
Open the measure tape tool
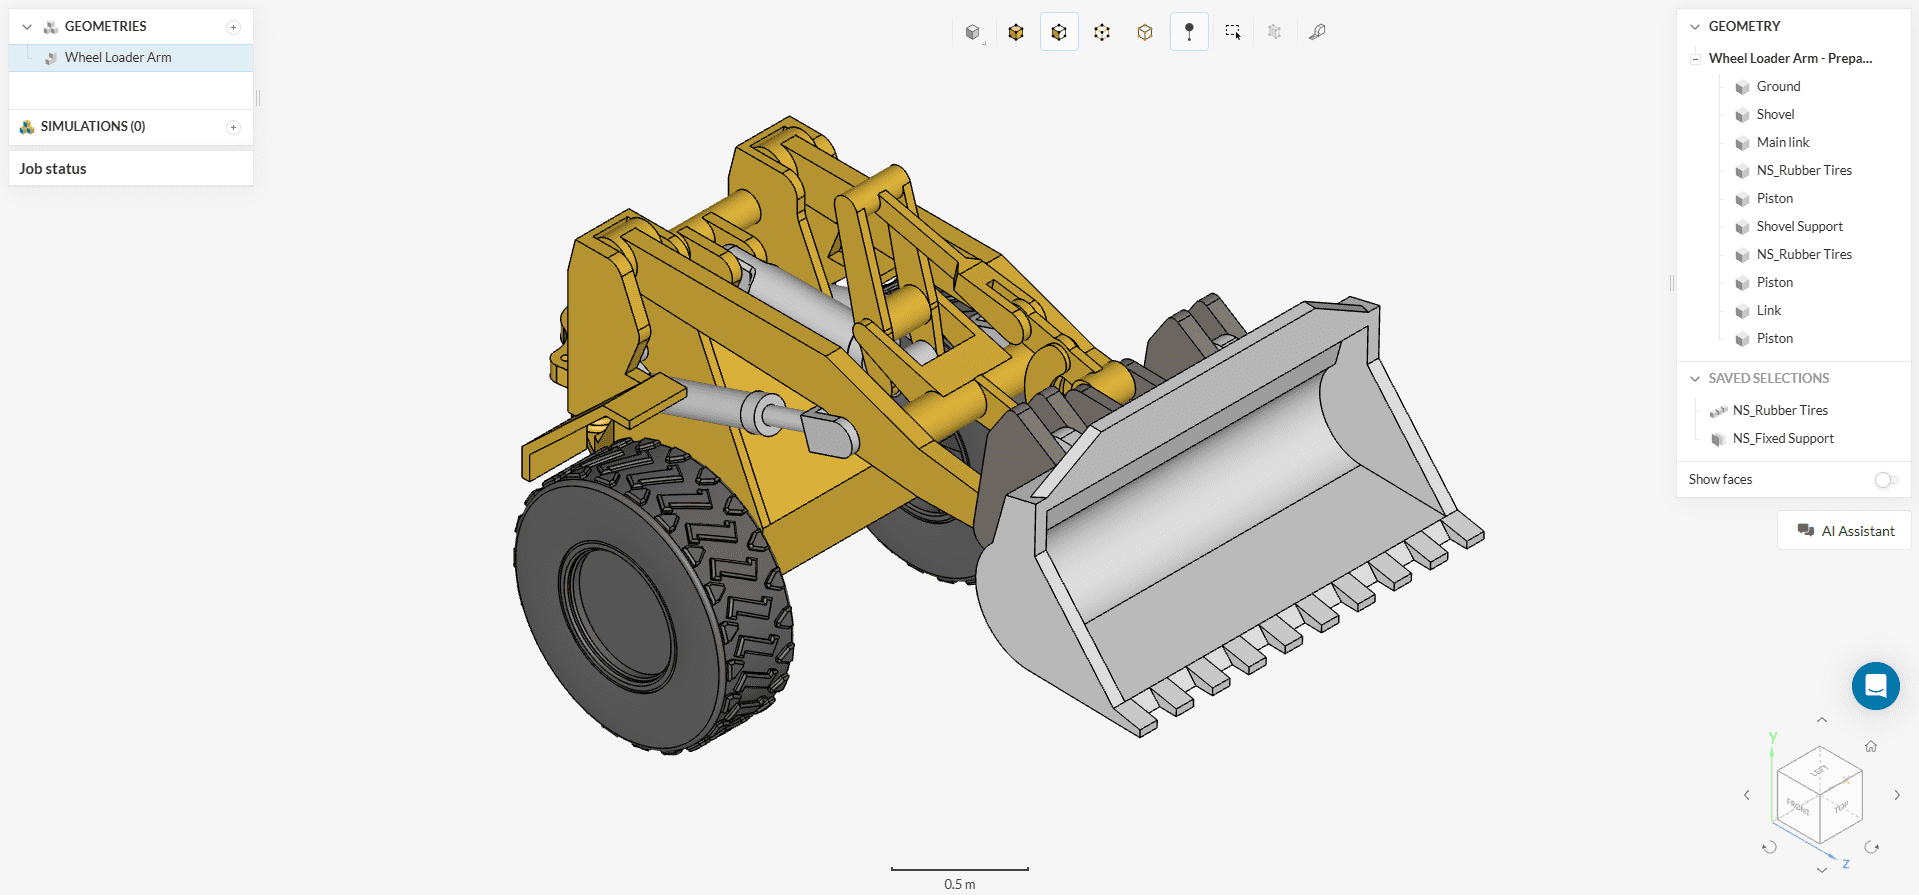coord(1317,32)
